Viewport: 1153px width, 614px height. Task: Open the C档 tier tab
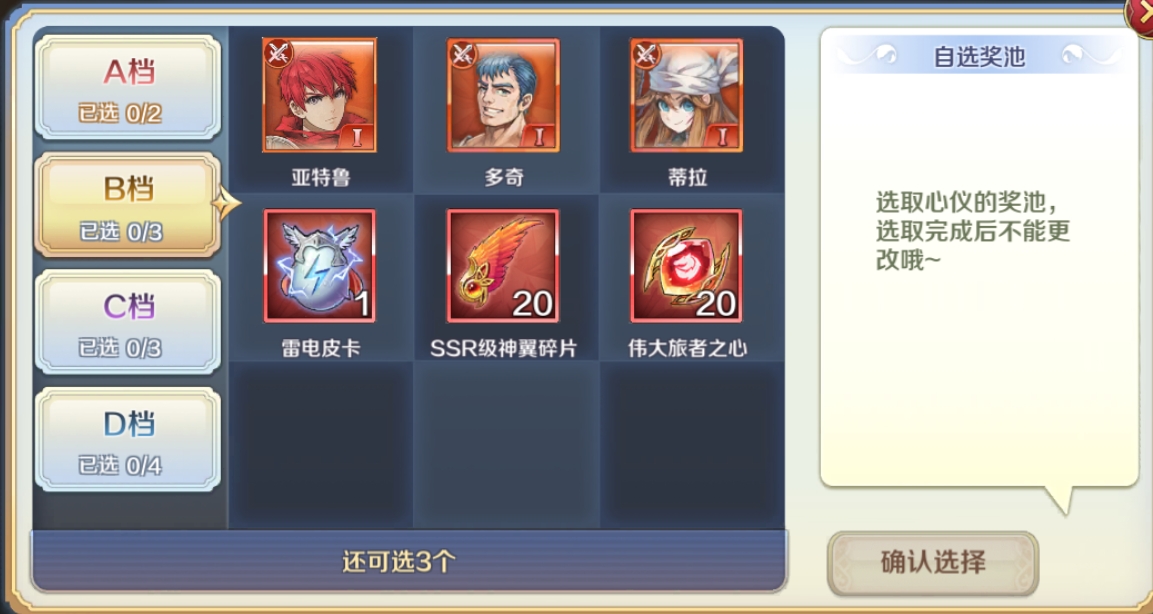[x=128, y=323]
